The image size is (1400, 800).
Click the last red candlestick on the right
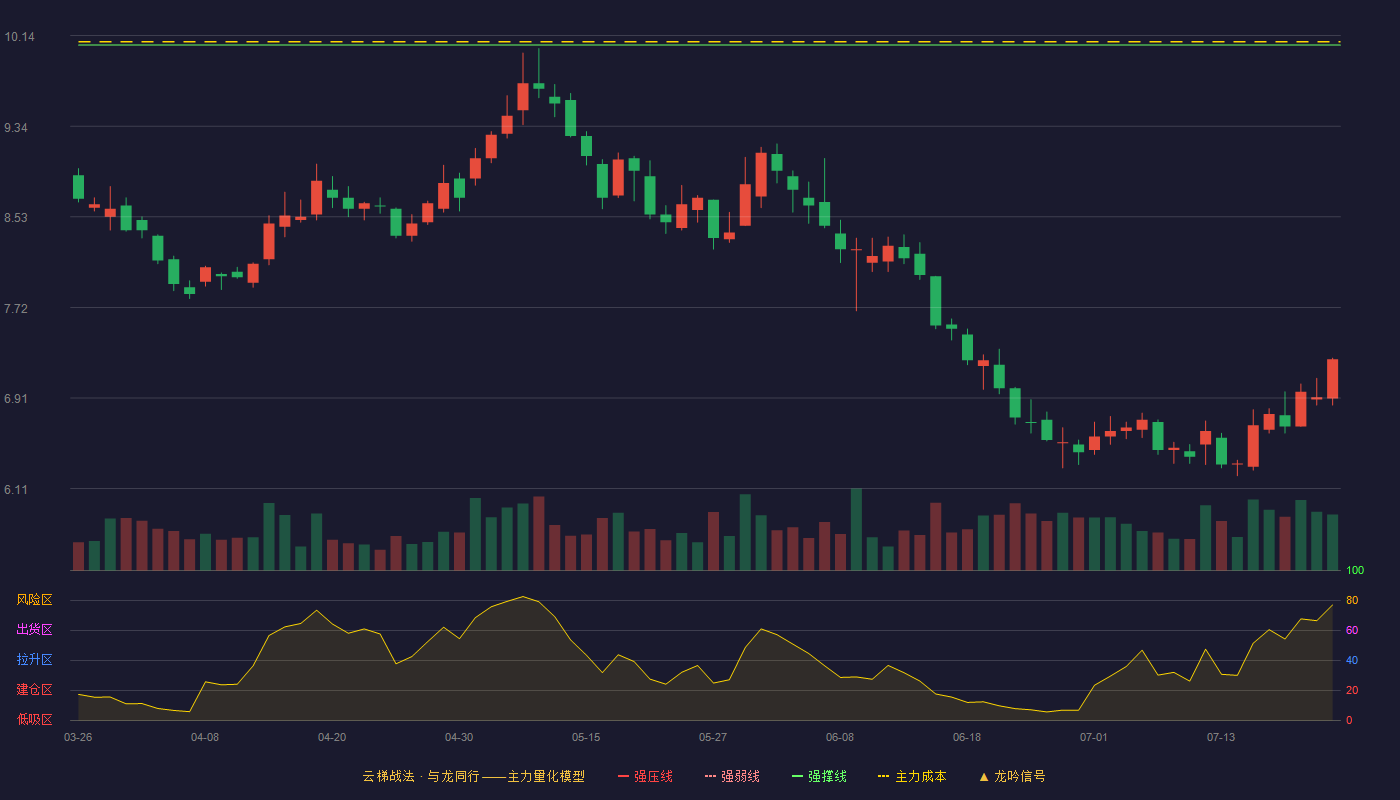1332,379
